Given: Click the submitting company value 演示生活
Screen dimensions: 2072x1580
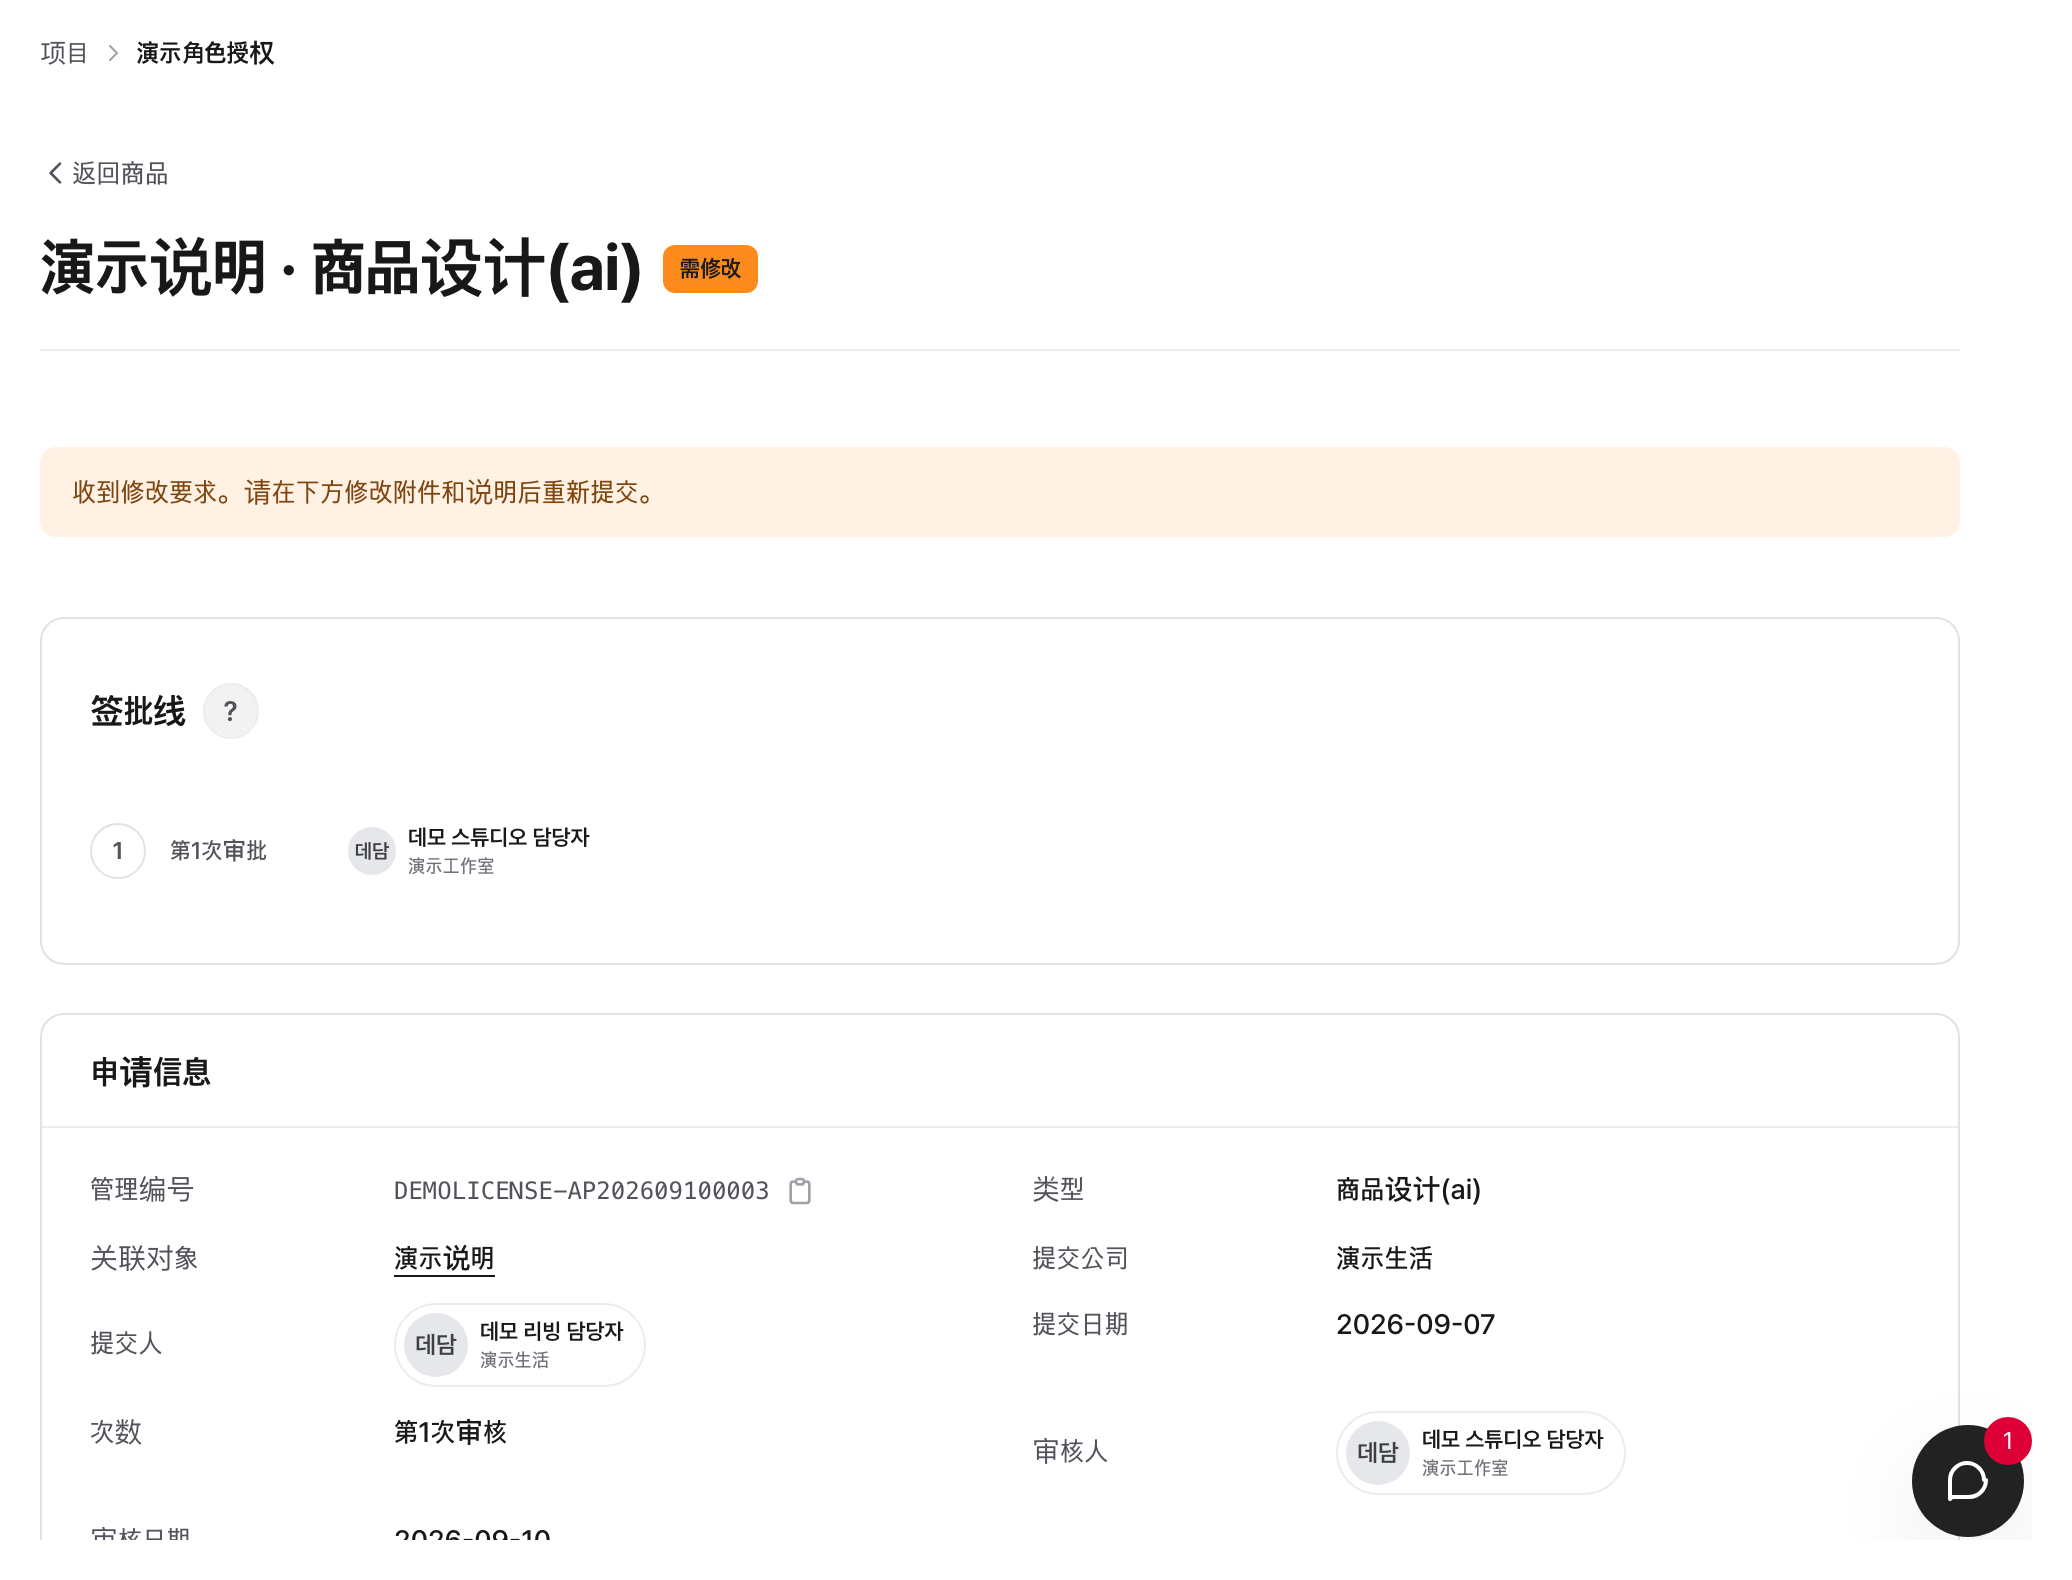Looking at the screenshot, I should (1384, 1258).
